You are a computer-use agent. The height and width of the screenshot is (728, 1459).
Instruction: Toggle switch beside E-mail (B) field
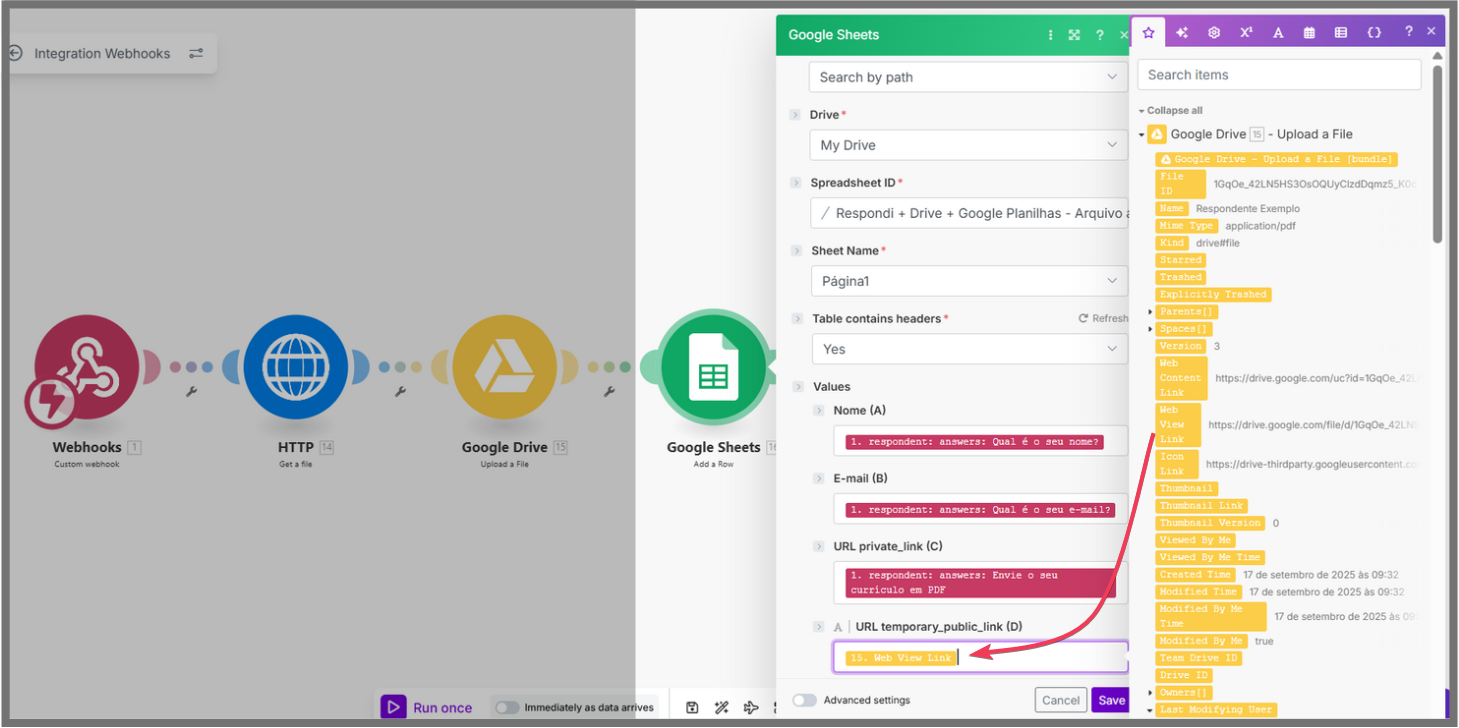point(818,479)
